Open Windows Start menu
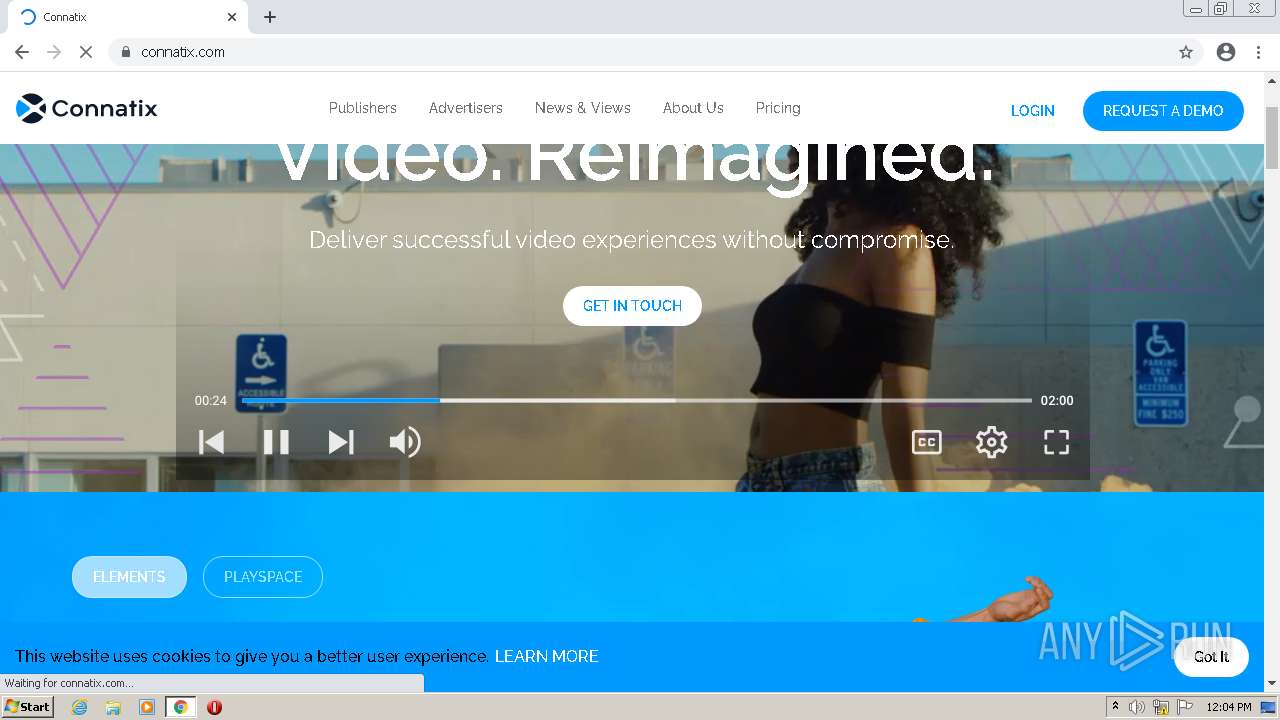 pos(27,707)
